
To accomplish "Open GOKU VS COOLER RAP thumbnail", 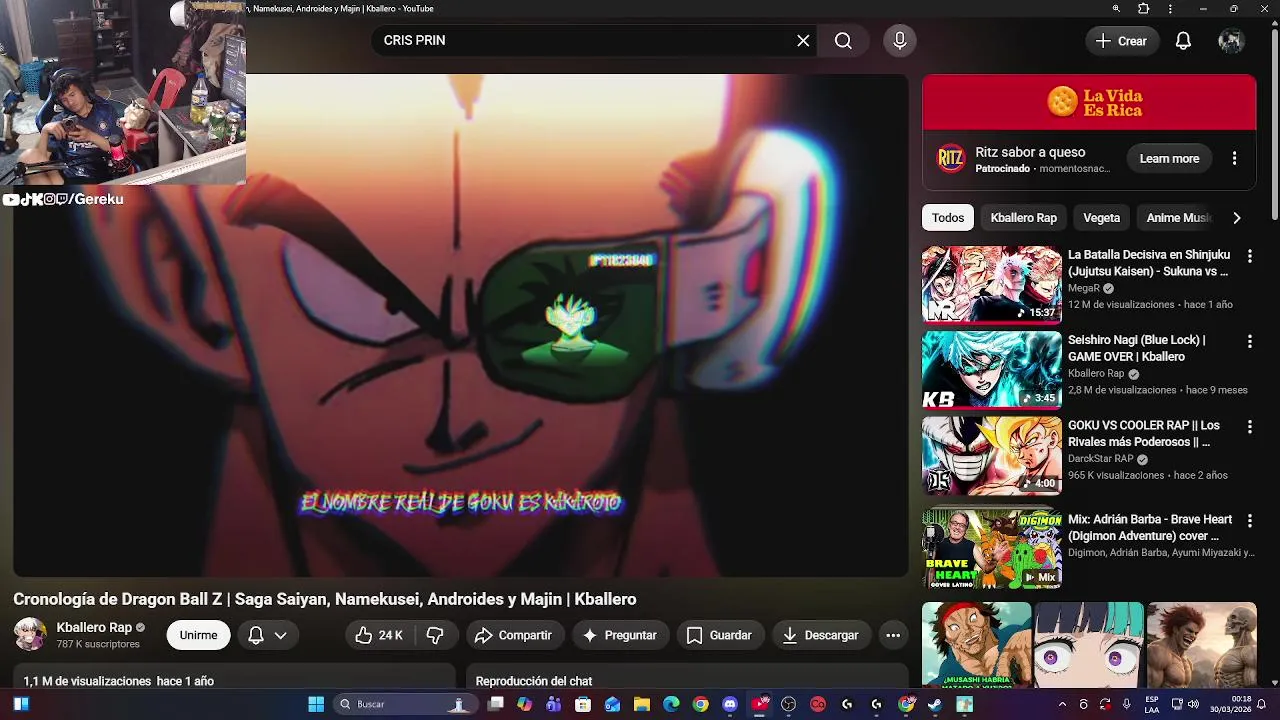I will [x=991, y=455].
